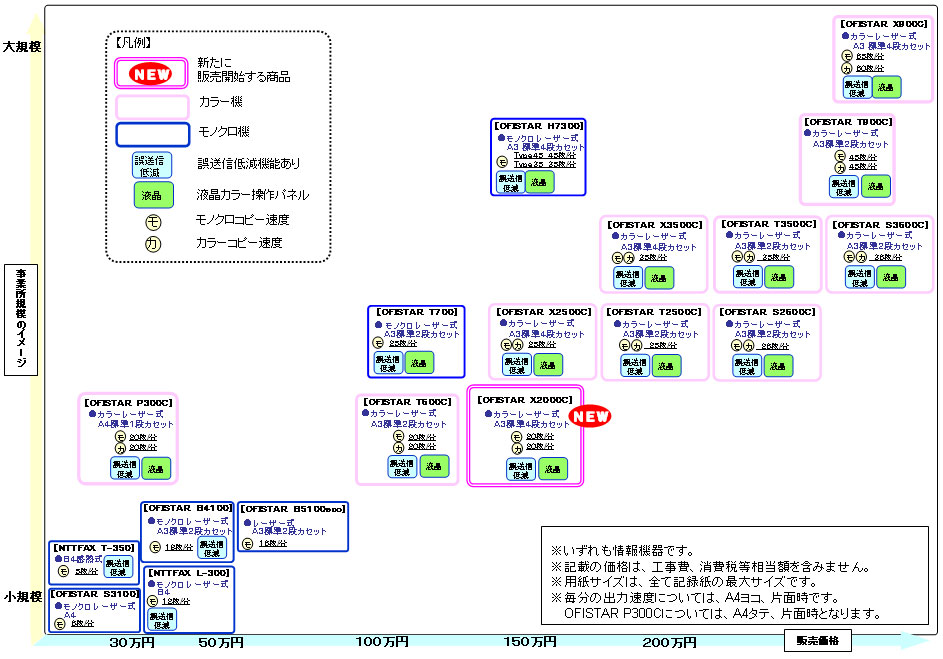This screenshot has height=659, width=943.
Task: Click the 液晶 badge in OFISTAR X2000C card
Action: (553, 469)
